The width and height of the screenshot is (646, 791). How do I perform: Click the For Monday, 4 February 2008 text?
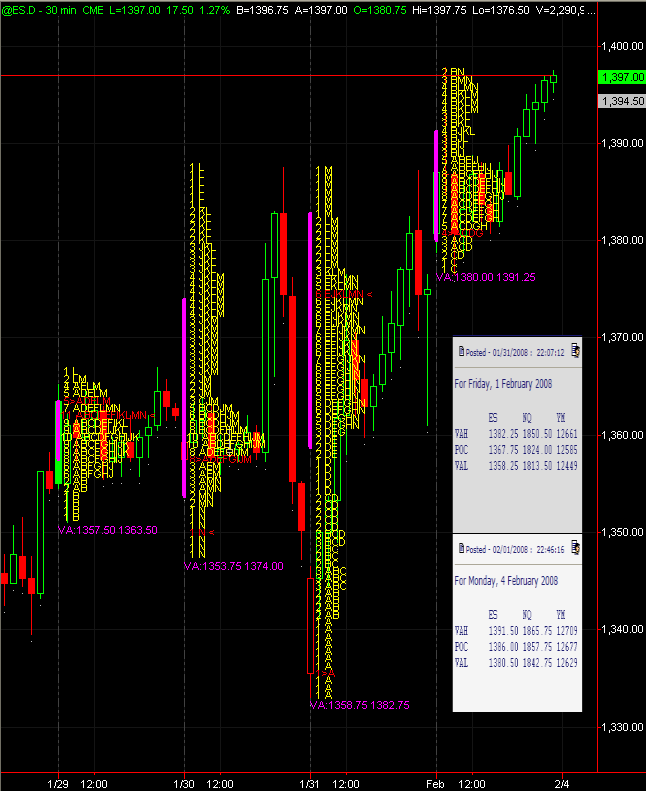pos(506,581)
